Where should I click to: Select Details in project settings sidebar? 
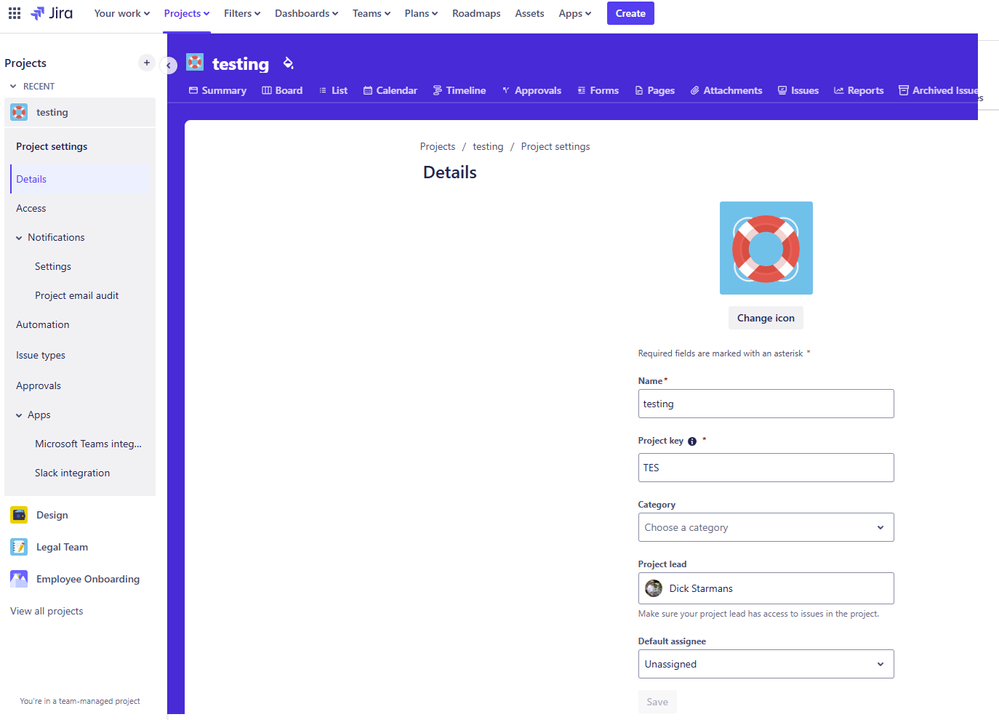pyautogui.click(x=80, y=179)
